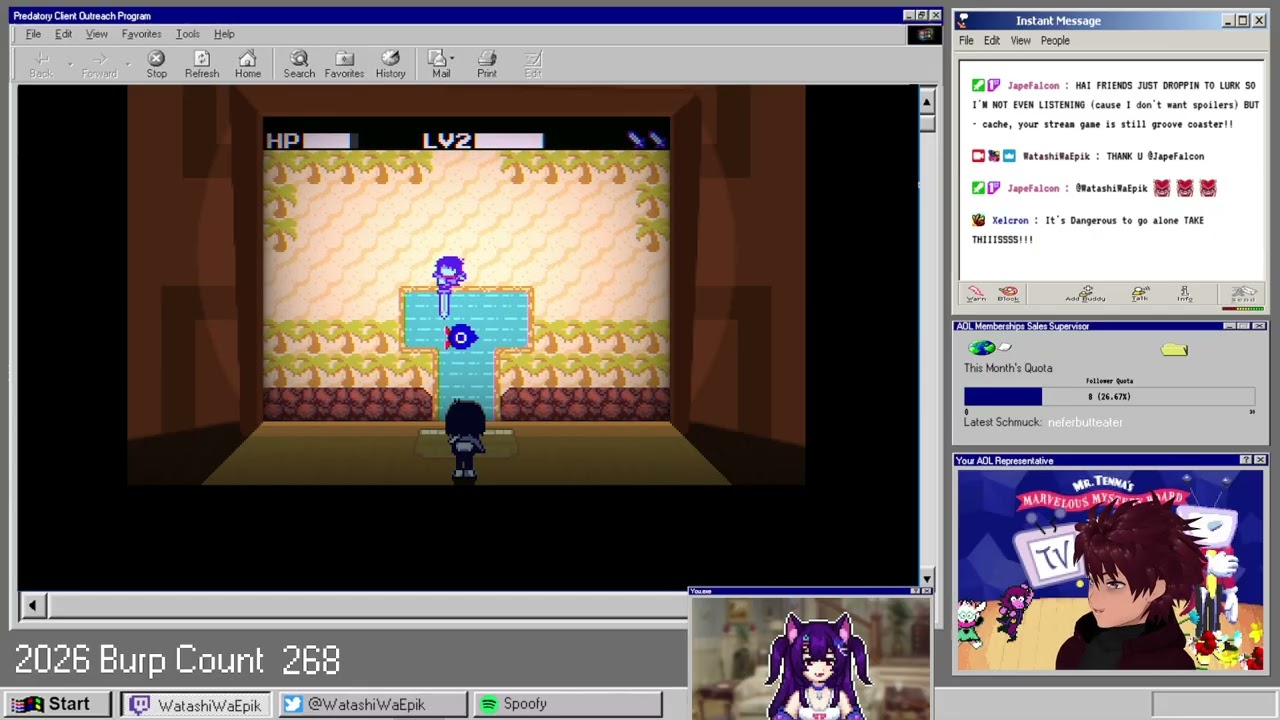Go to Home via toolbar icon
1280x720 pixels.
pos(247,59)
